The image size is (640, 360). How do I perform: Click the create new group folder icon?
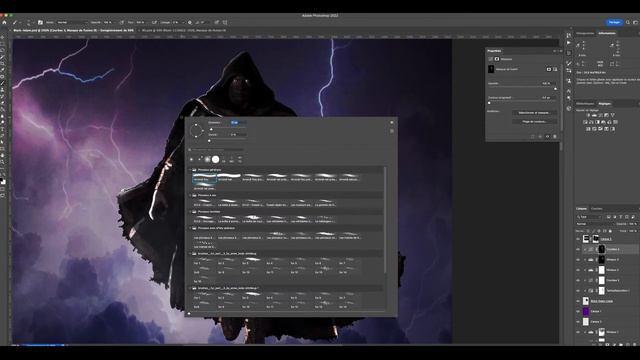tap(621, 344)
